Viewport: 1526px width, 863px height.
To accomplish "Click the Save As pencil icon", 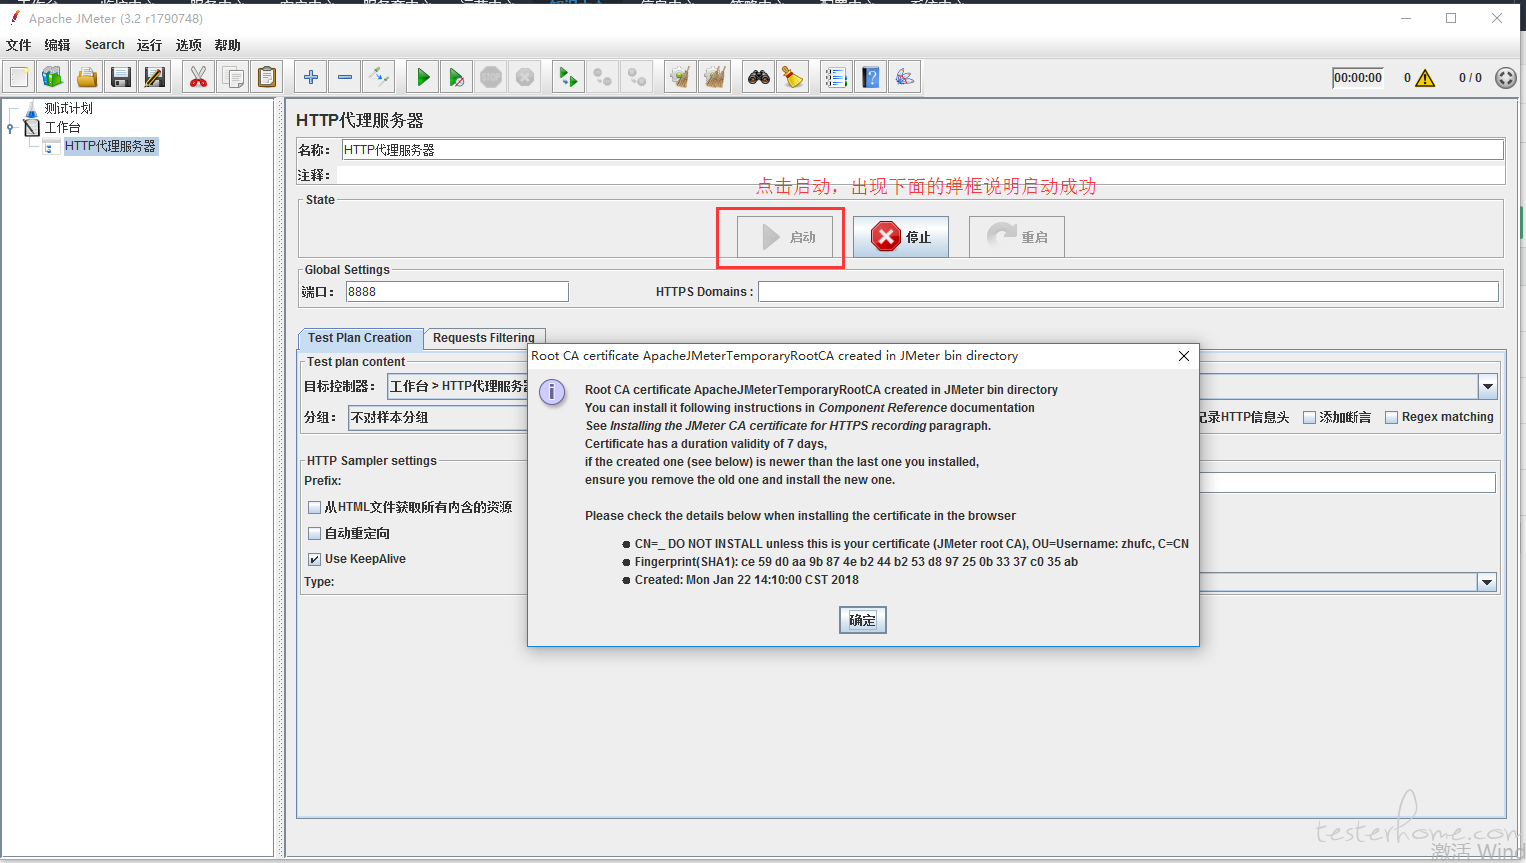I will (x=155, y=77).
